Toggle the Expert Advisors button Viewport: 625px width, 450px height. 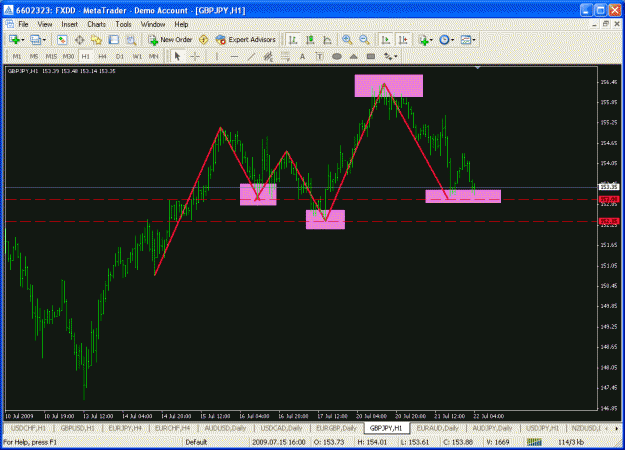(x=246, y=40)
